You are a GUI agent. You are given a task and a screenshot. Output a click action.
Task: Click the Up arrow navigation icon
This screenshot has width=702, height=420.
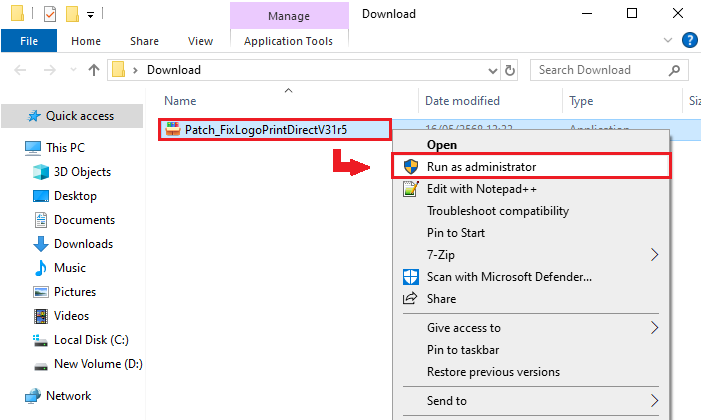(x=94, y=70)
